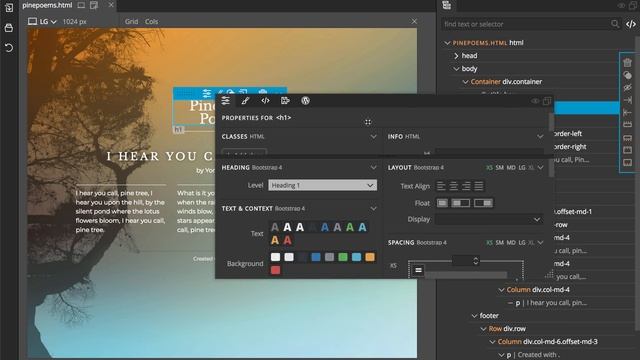
Task: Select PINEPOEMS.HTML html root node
Action: (x=488, y=43)
